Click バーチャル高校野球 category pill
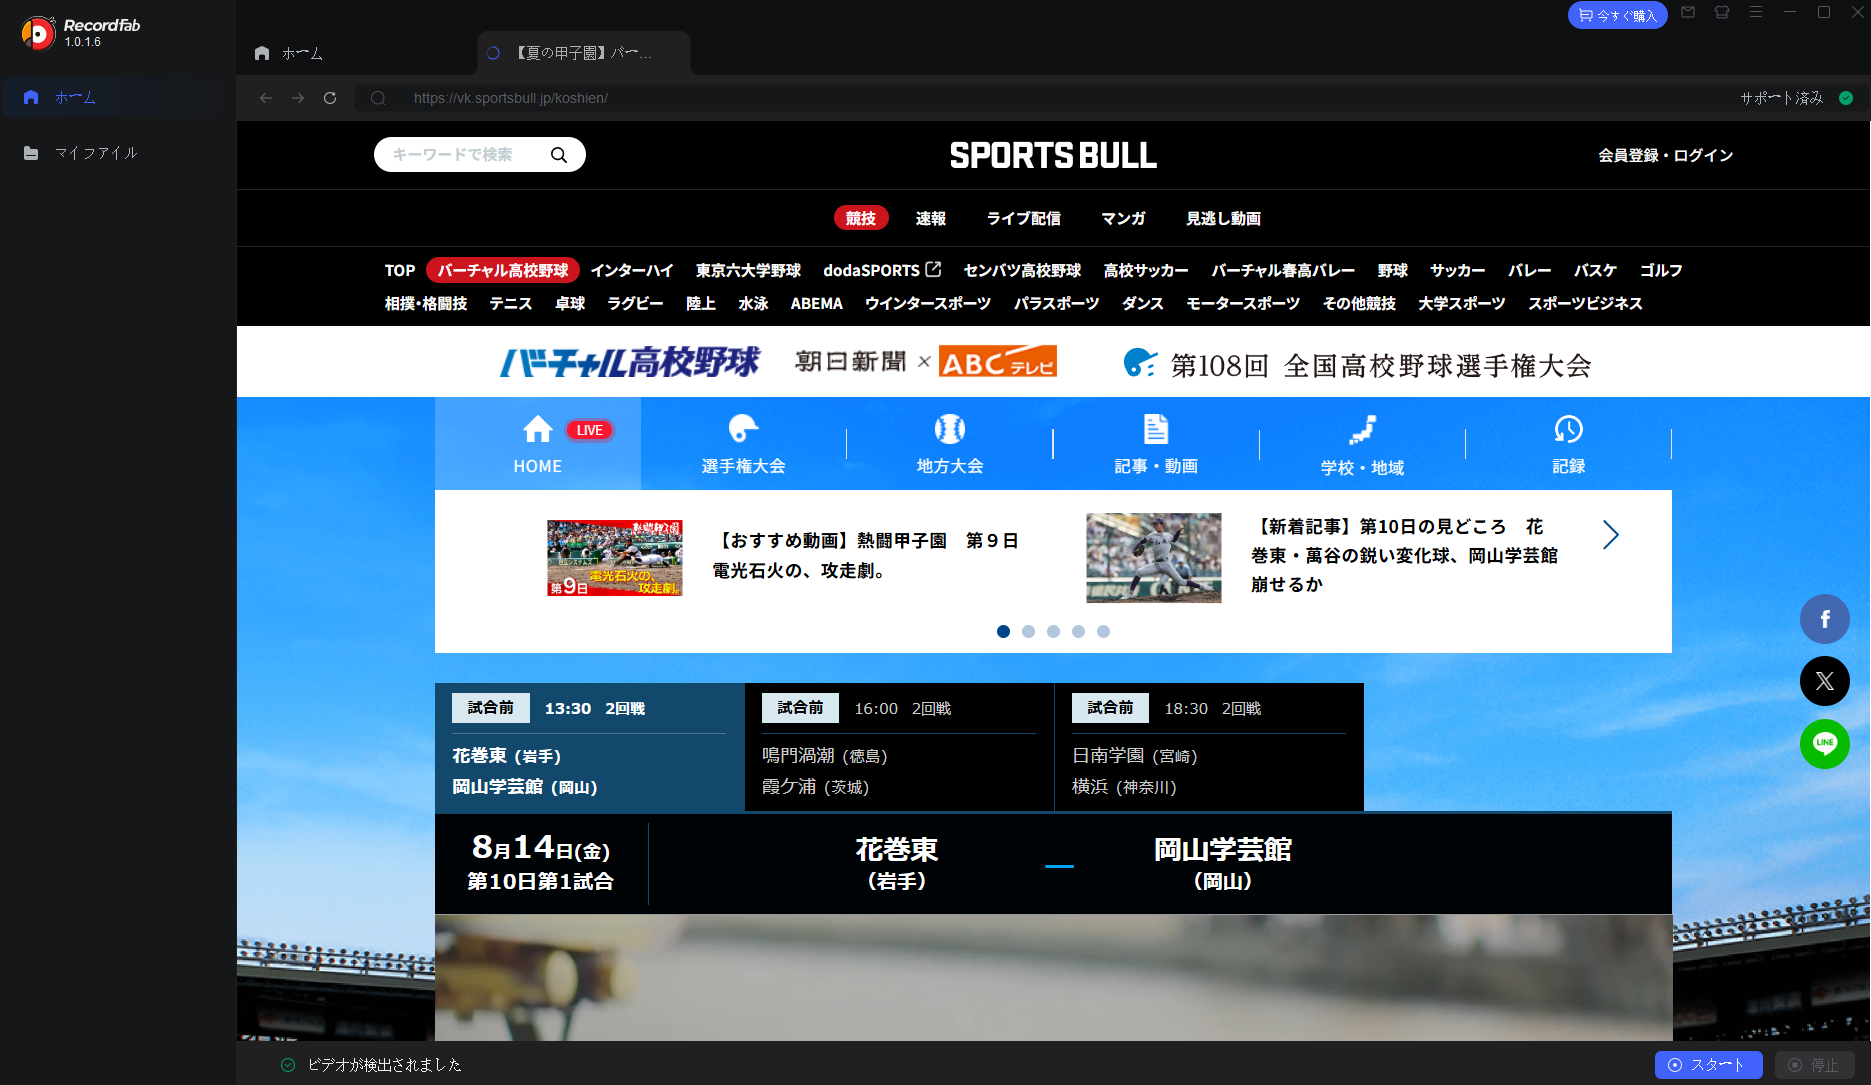Viewport: 1871px width, 1085px height. coord(503,270)
